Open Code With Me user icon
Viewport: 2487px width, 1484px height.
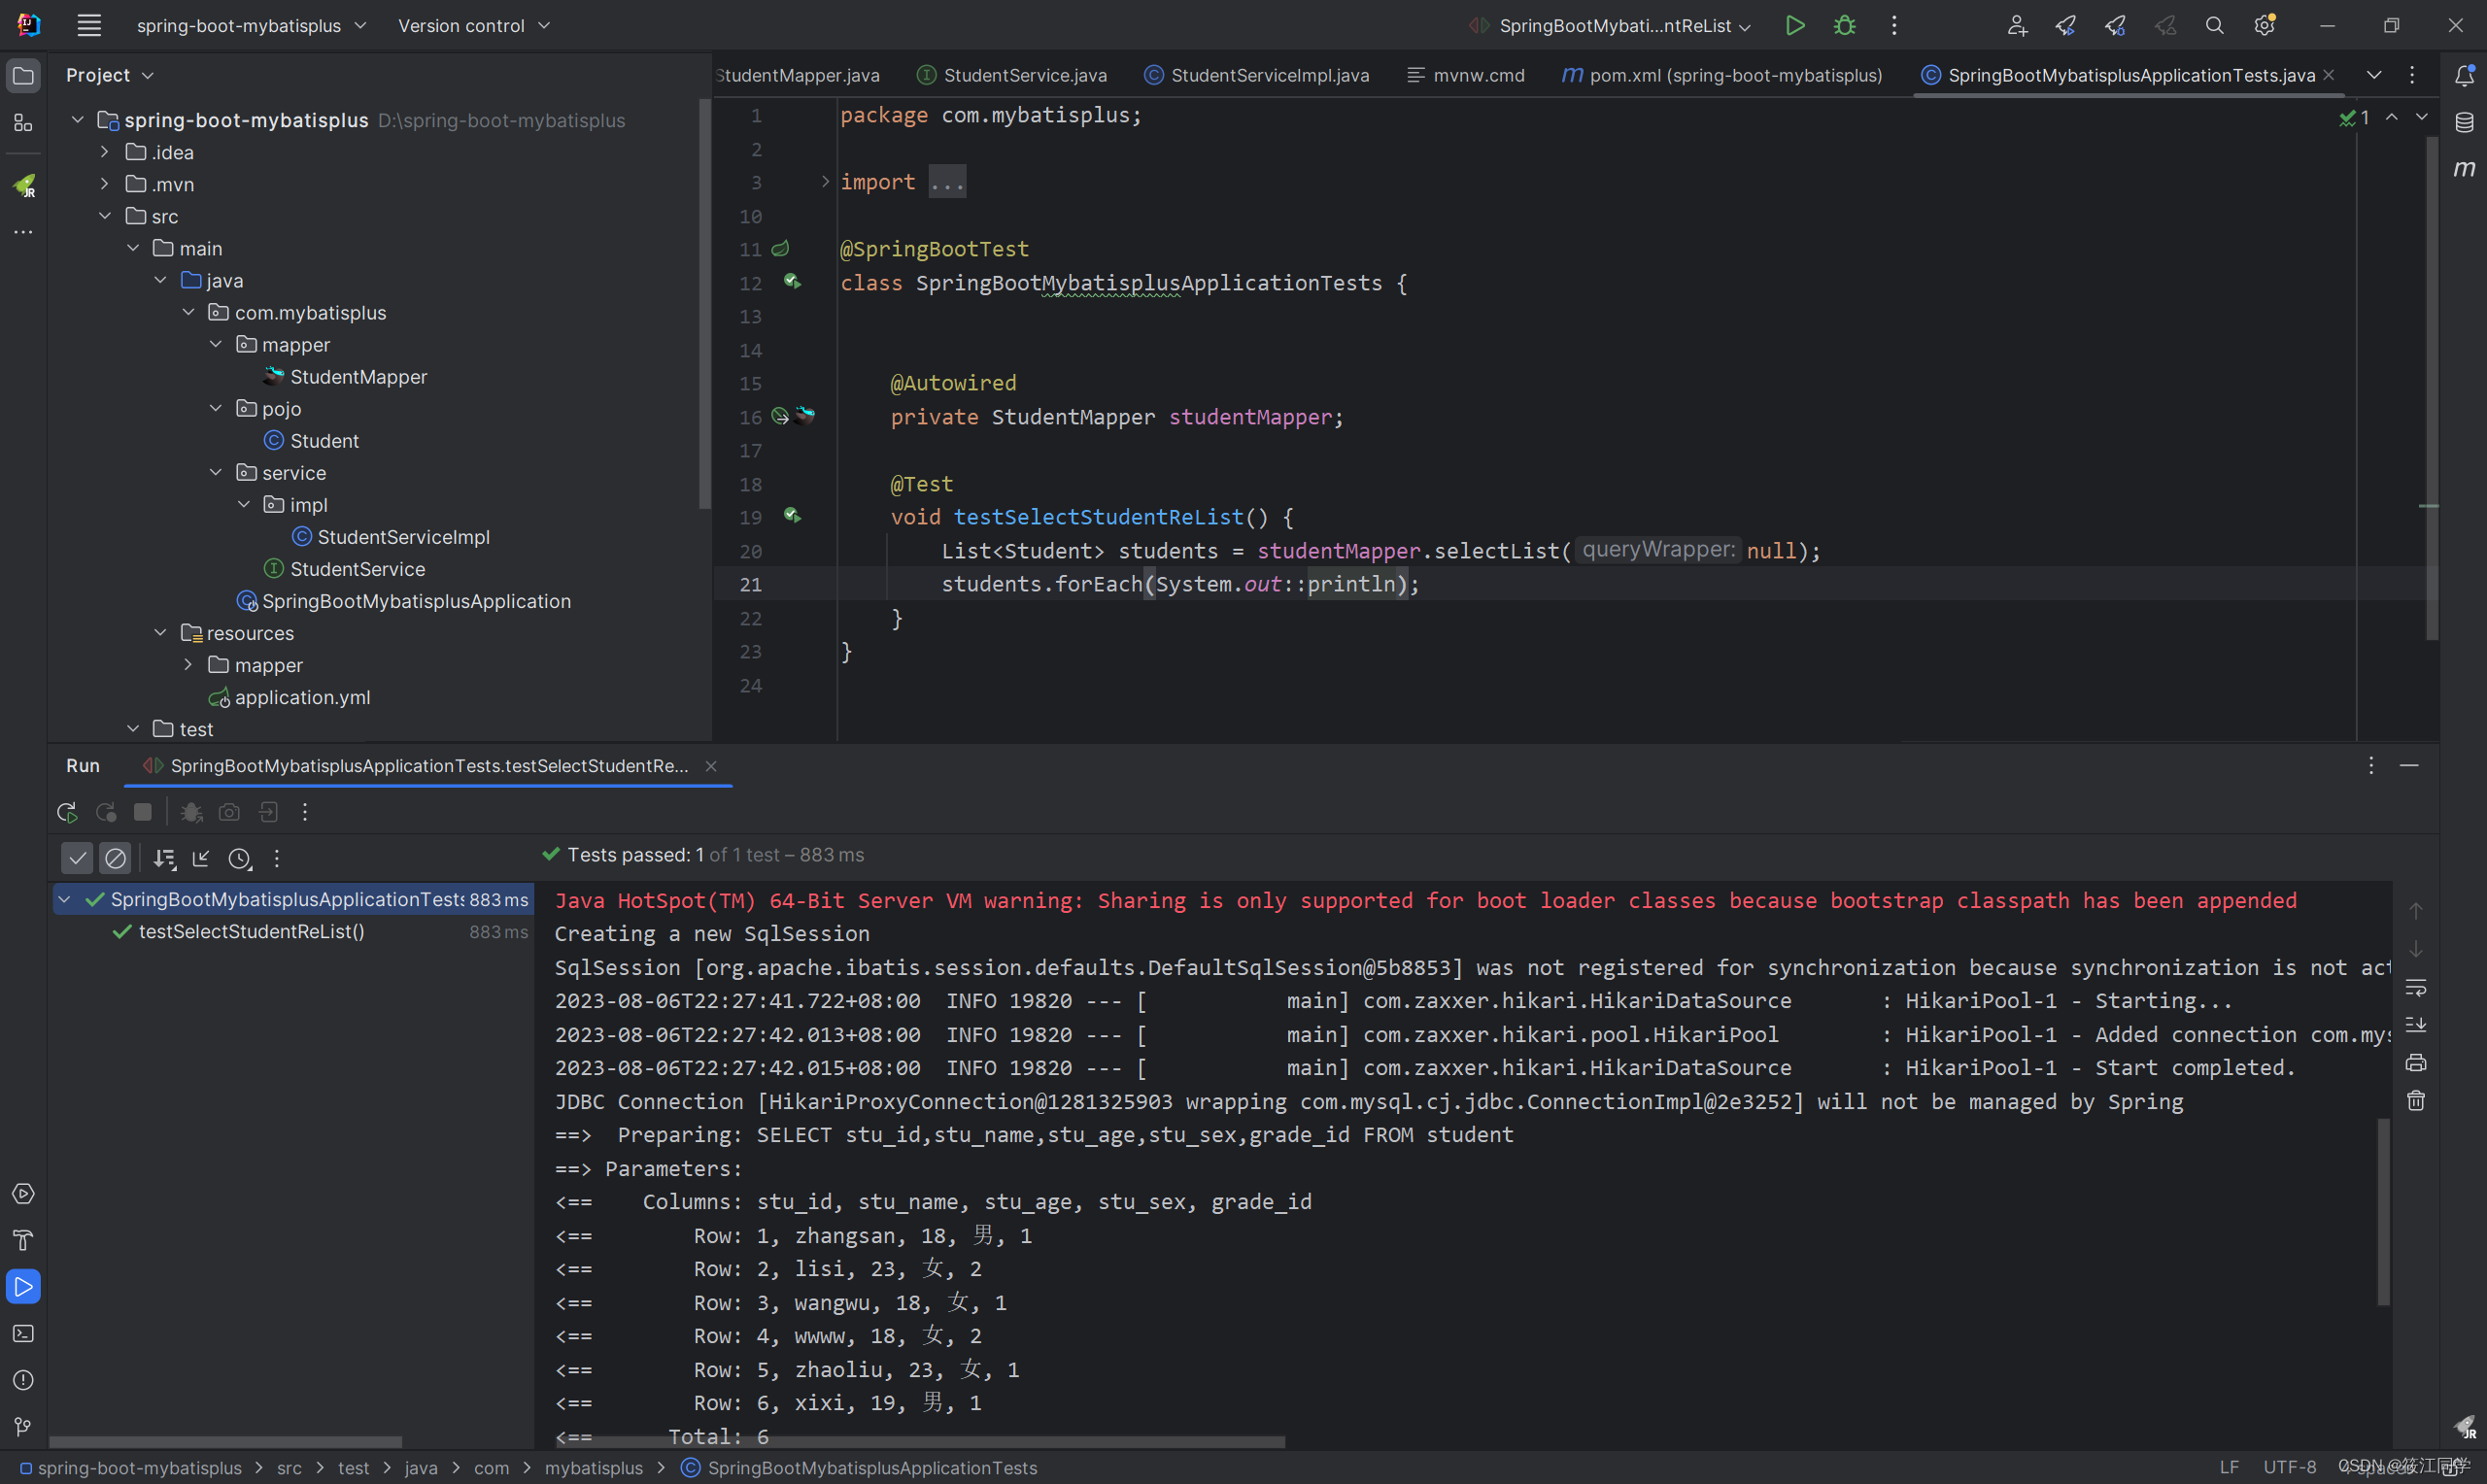tap(2017, 25)
